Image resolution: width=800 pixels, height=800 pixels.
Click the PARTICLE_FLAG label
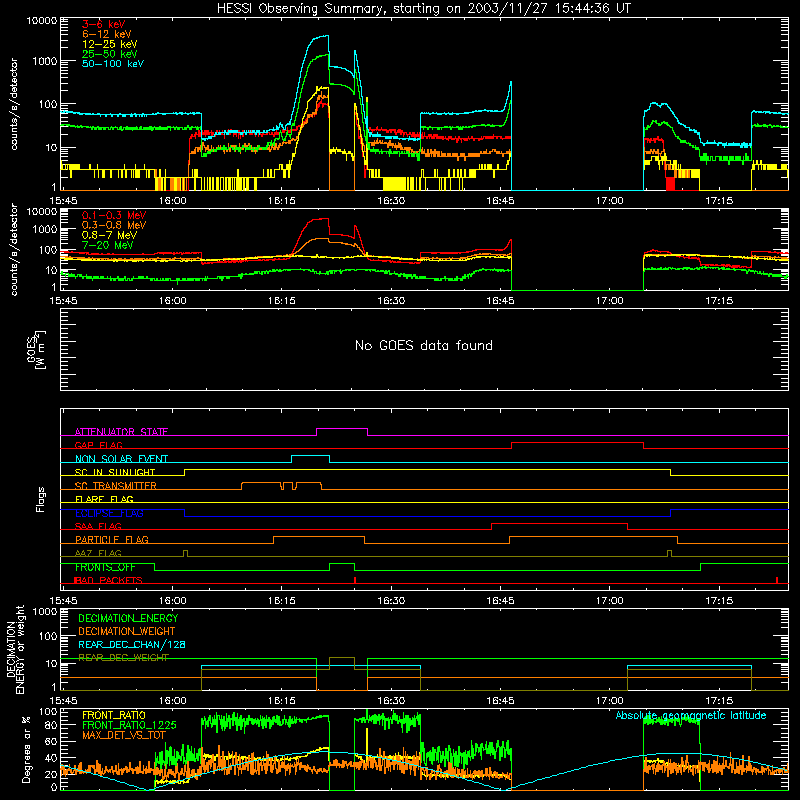click(112, 540)
